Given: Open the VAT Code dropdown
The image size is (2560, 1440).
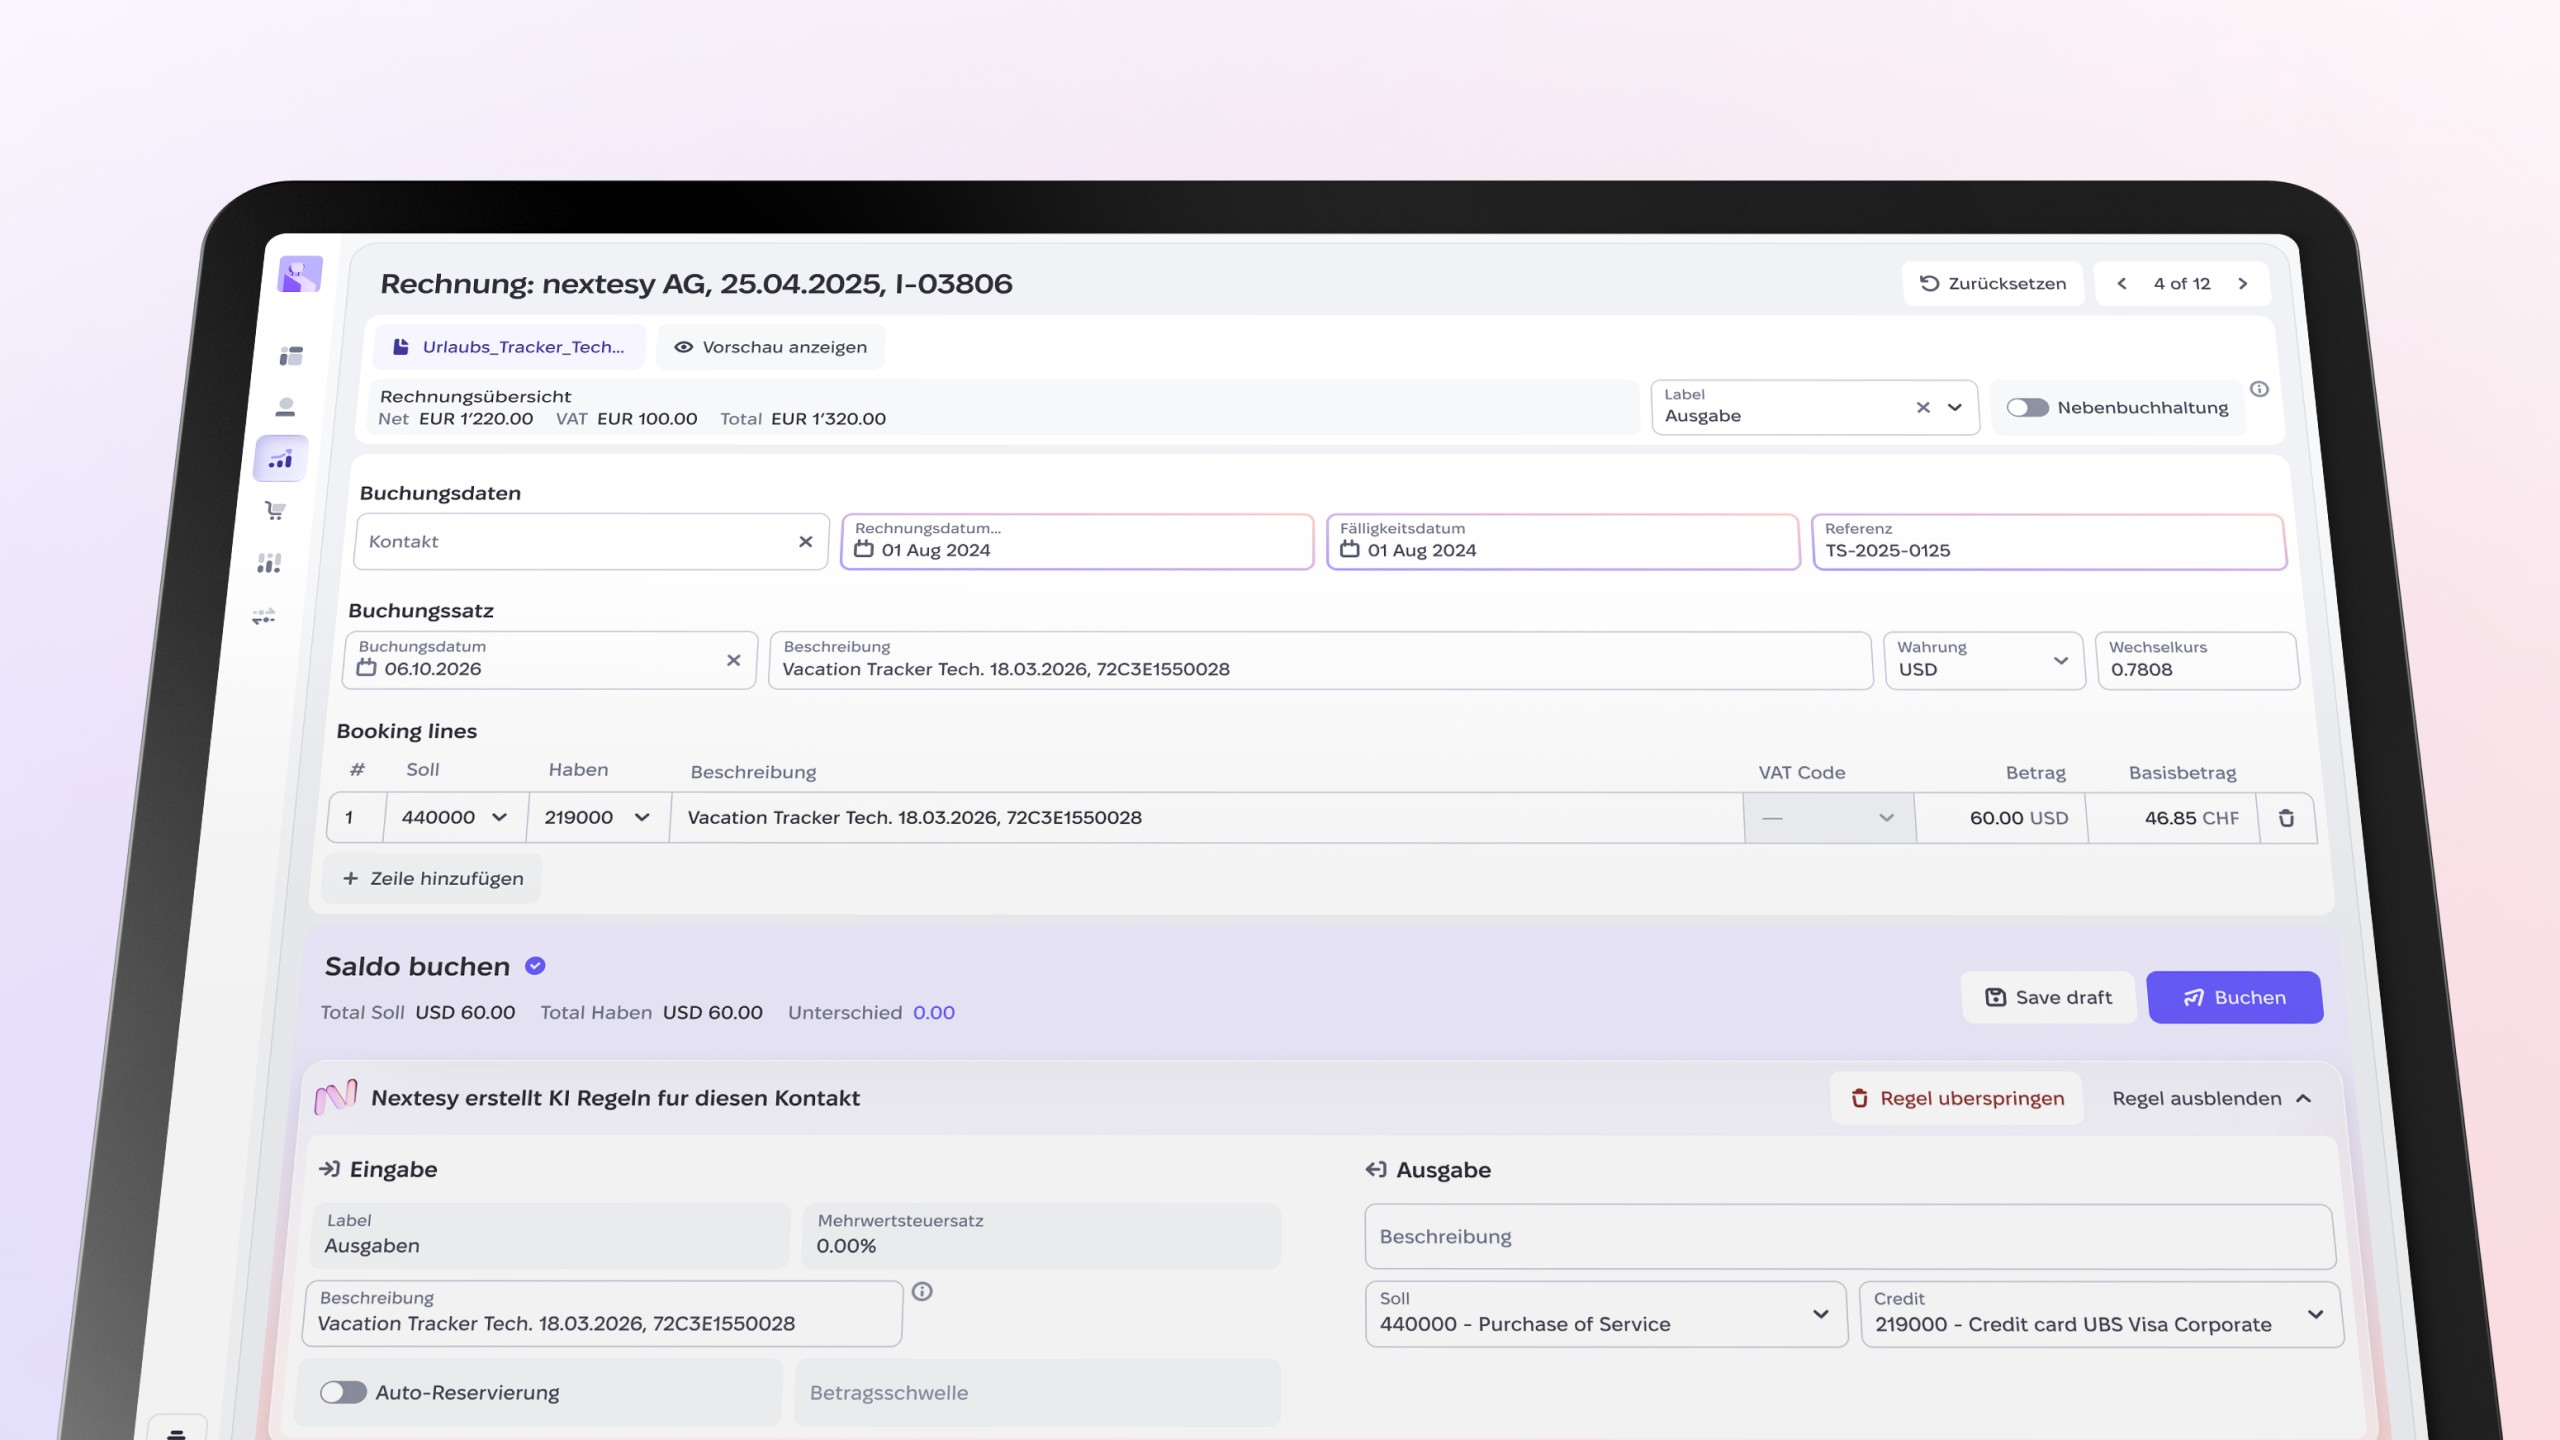Looking at the screenshot, I should point(1829,818).
